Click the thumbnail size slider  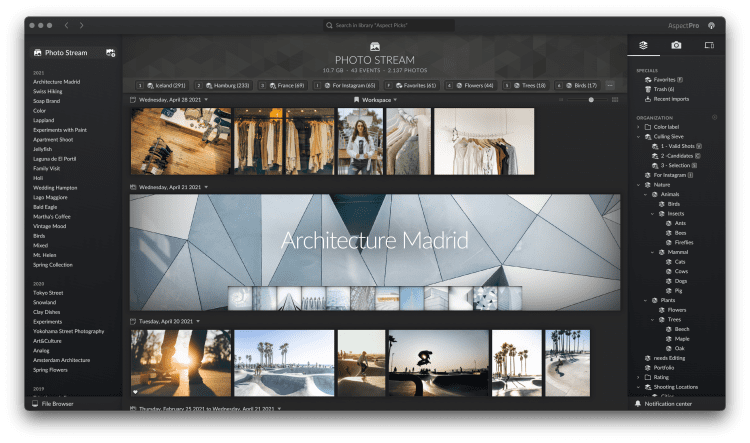[x=590, y=100]
